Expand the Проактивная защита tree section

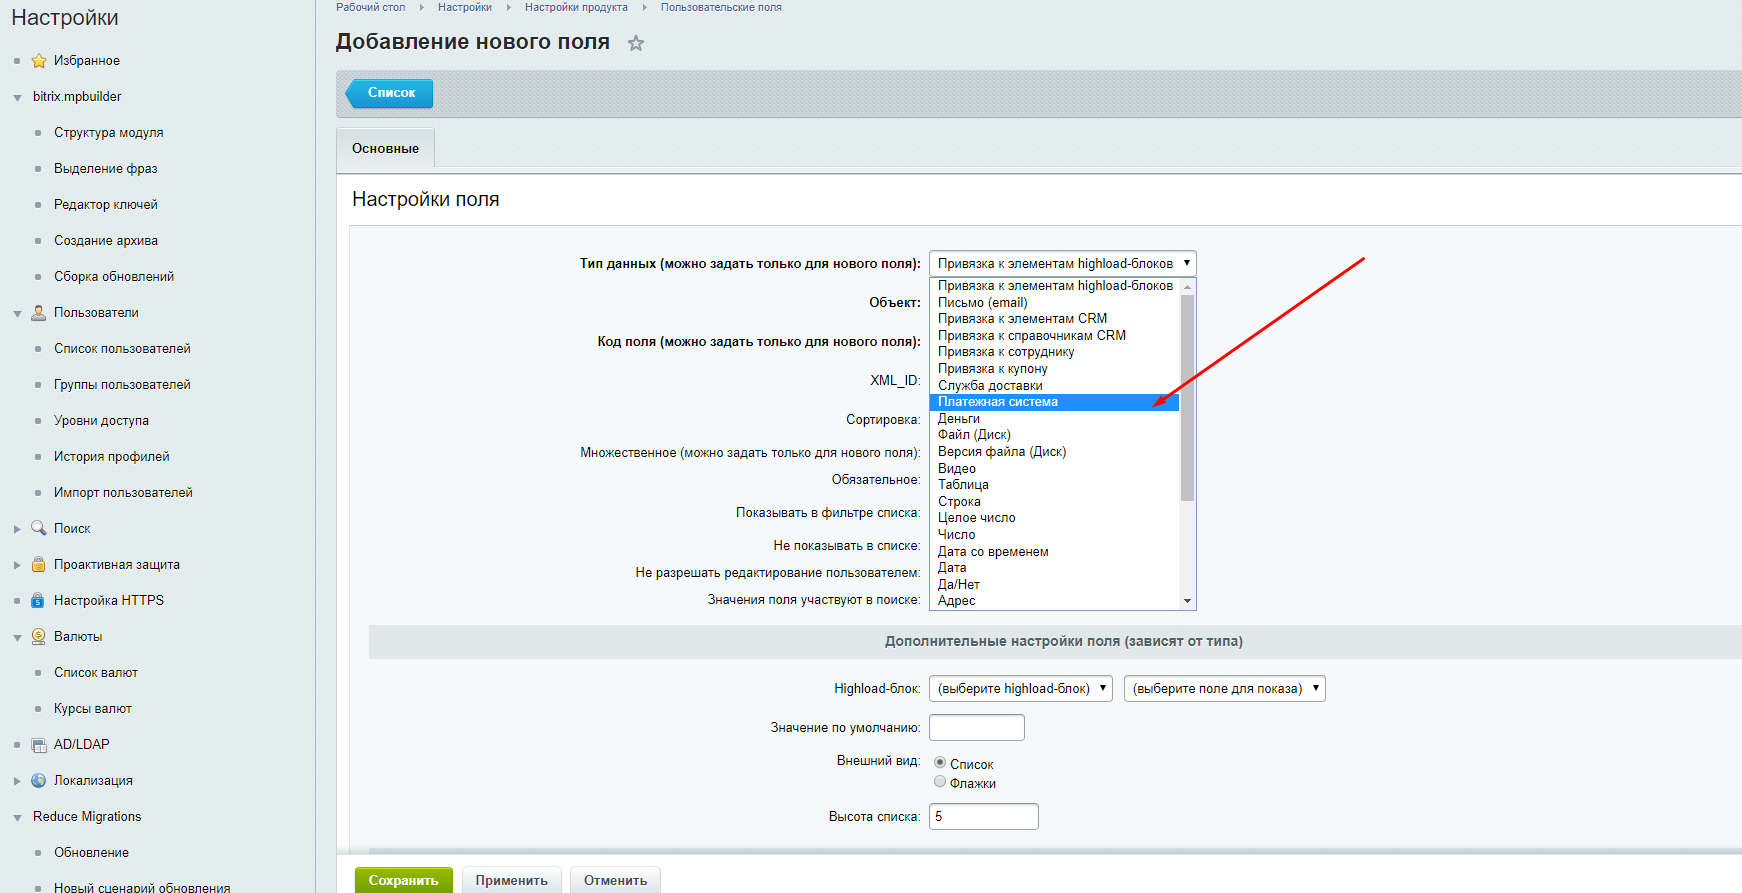(x=17, y=565)
